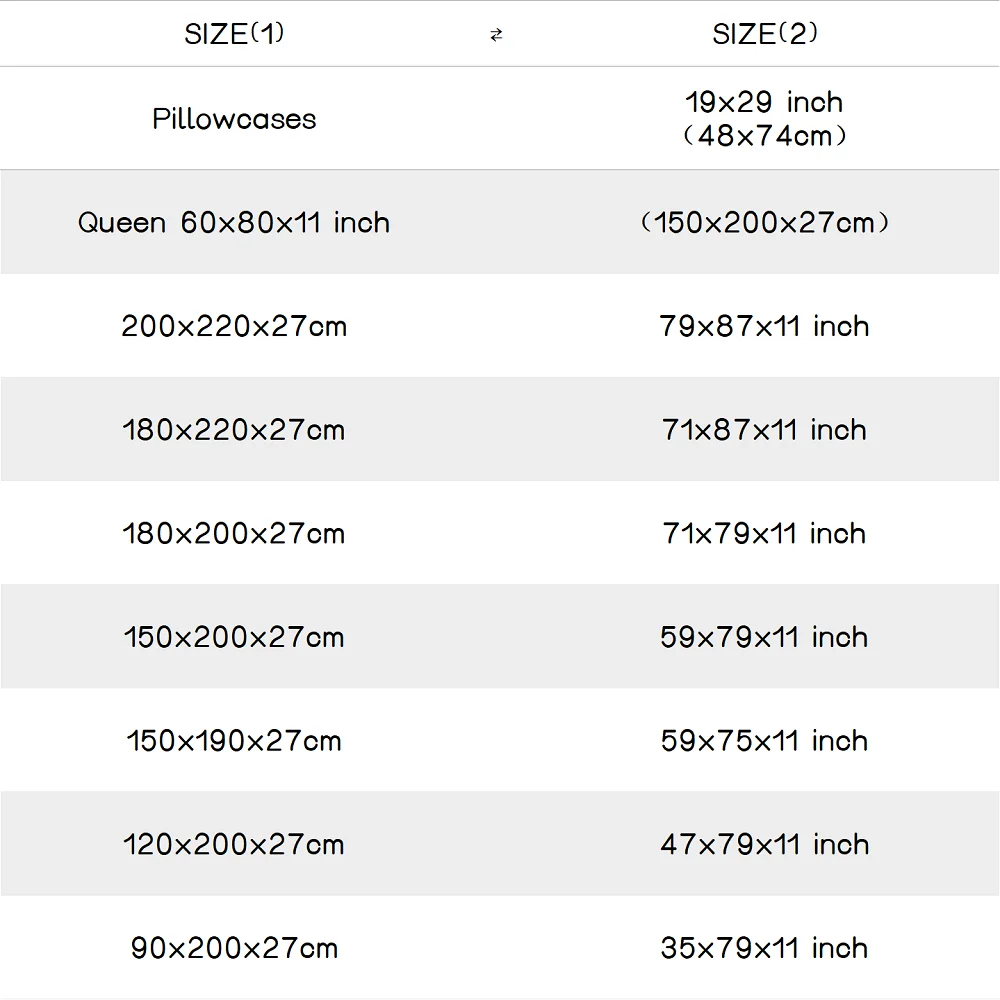Click the 79x87x11 inch cell

(x=765, y=326)
